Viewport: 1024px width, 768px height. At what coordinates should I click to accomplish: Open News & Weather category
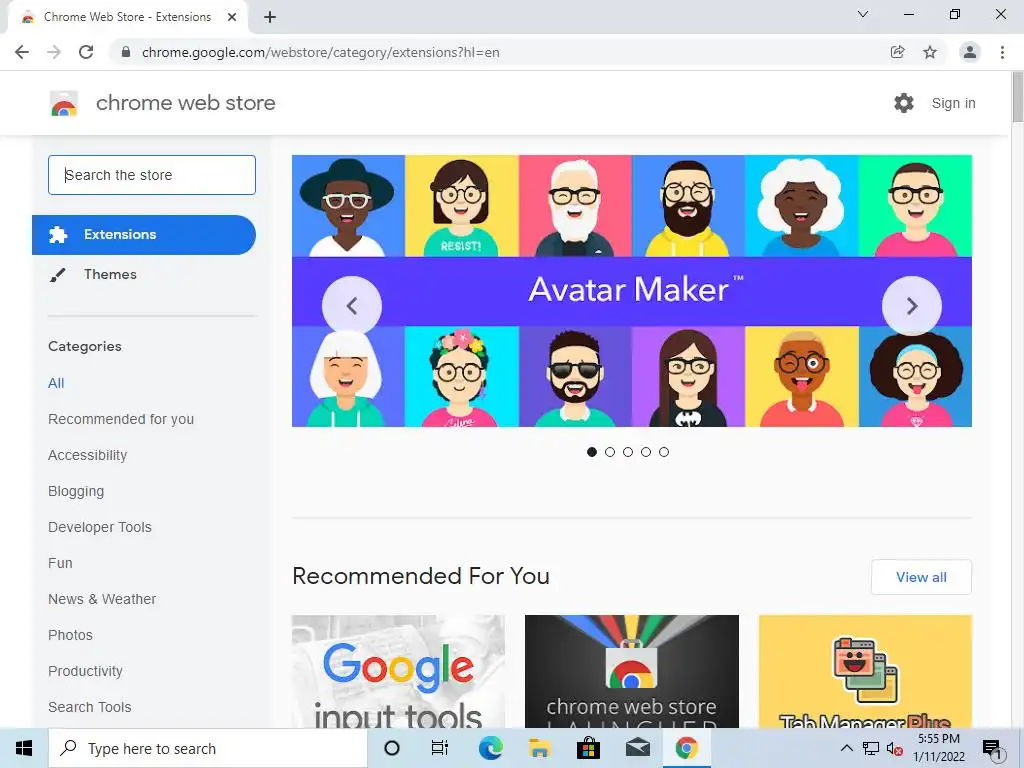102,599
